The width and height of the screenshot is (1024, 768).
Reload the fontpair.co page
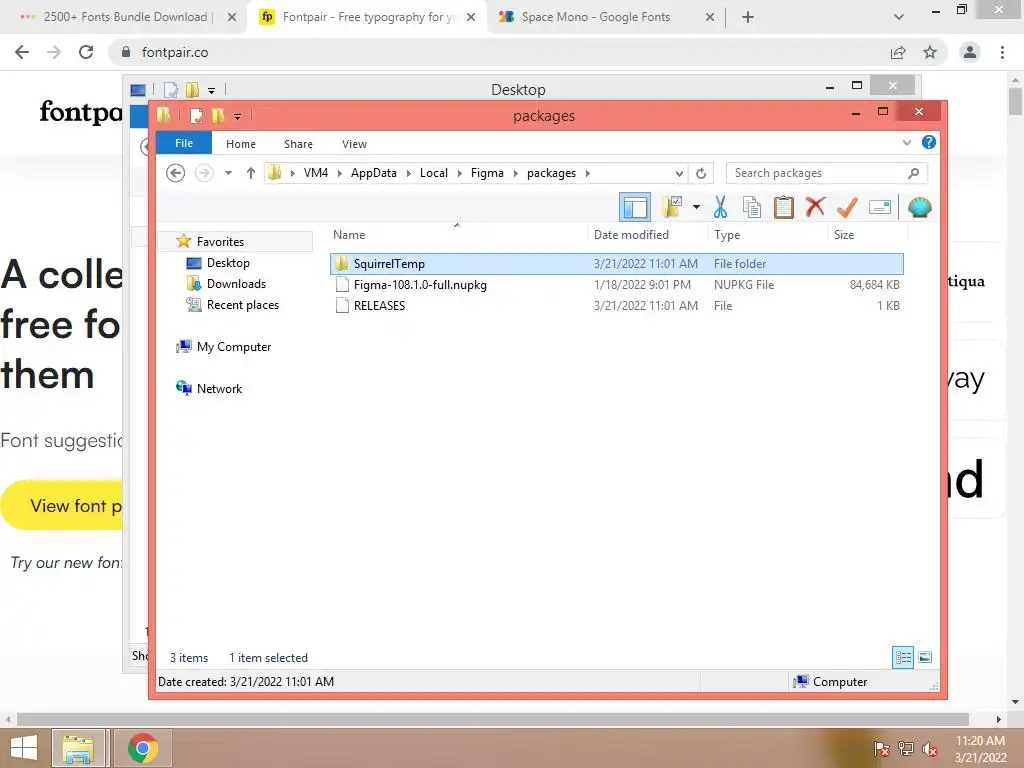pos(86,52)
